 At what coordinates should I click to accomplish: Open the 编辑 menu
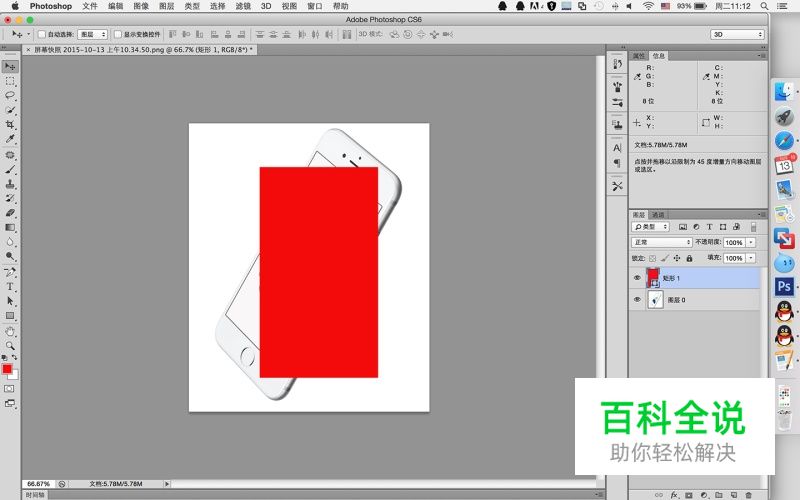coord(116,6)
